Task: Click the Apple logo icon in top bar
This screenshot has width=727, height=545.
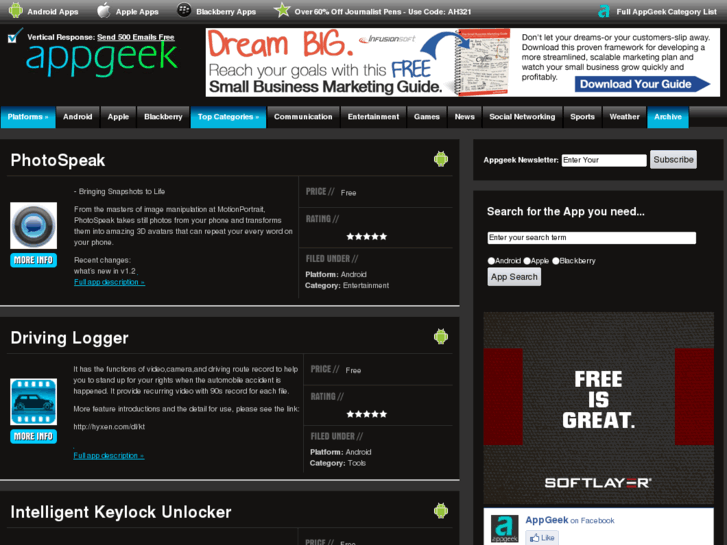Action: click(103, 10)
